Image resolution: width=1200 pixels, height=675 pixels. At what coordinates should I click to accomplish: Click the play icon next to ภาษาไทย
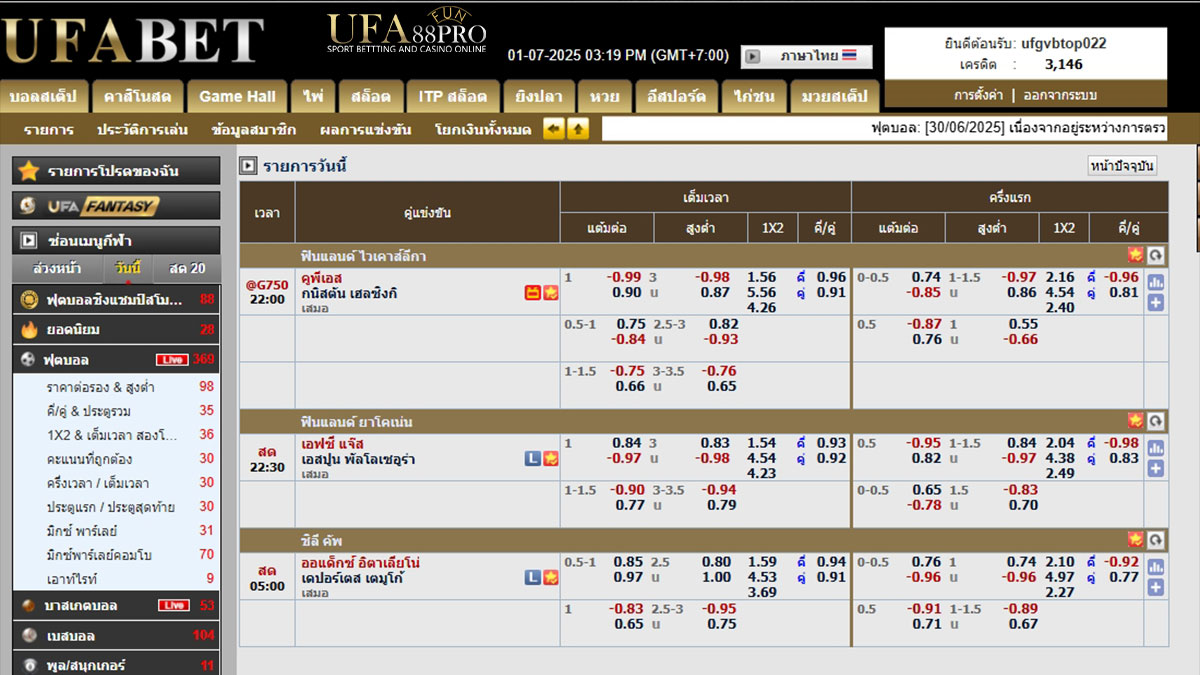point(753,57)
